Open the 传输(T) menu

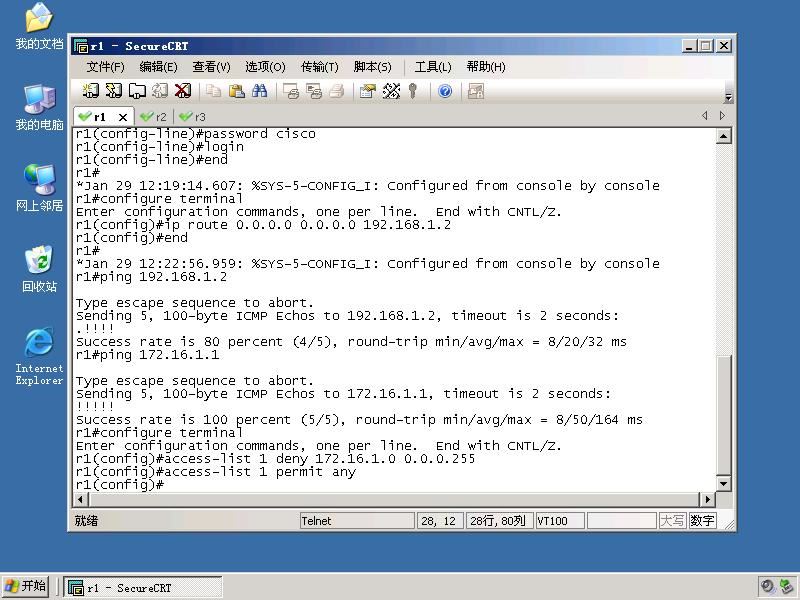pyautogui.click(x=319, y=67)
